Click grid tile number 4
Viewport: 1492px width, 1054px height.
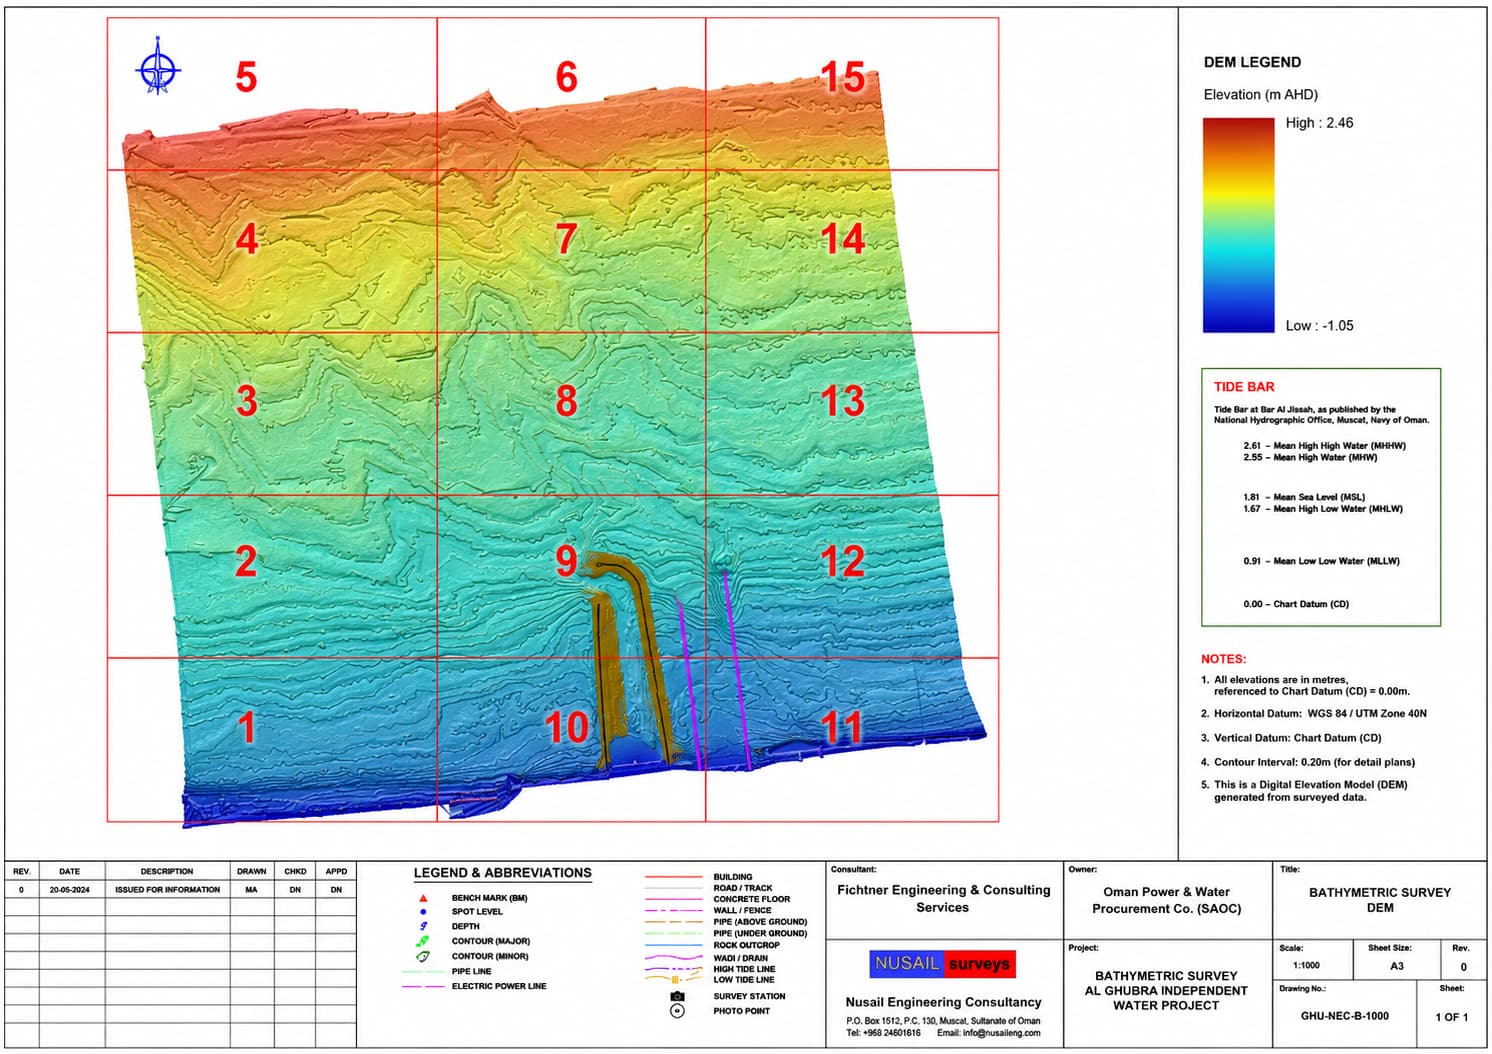[x=246, y=239]
